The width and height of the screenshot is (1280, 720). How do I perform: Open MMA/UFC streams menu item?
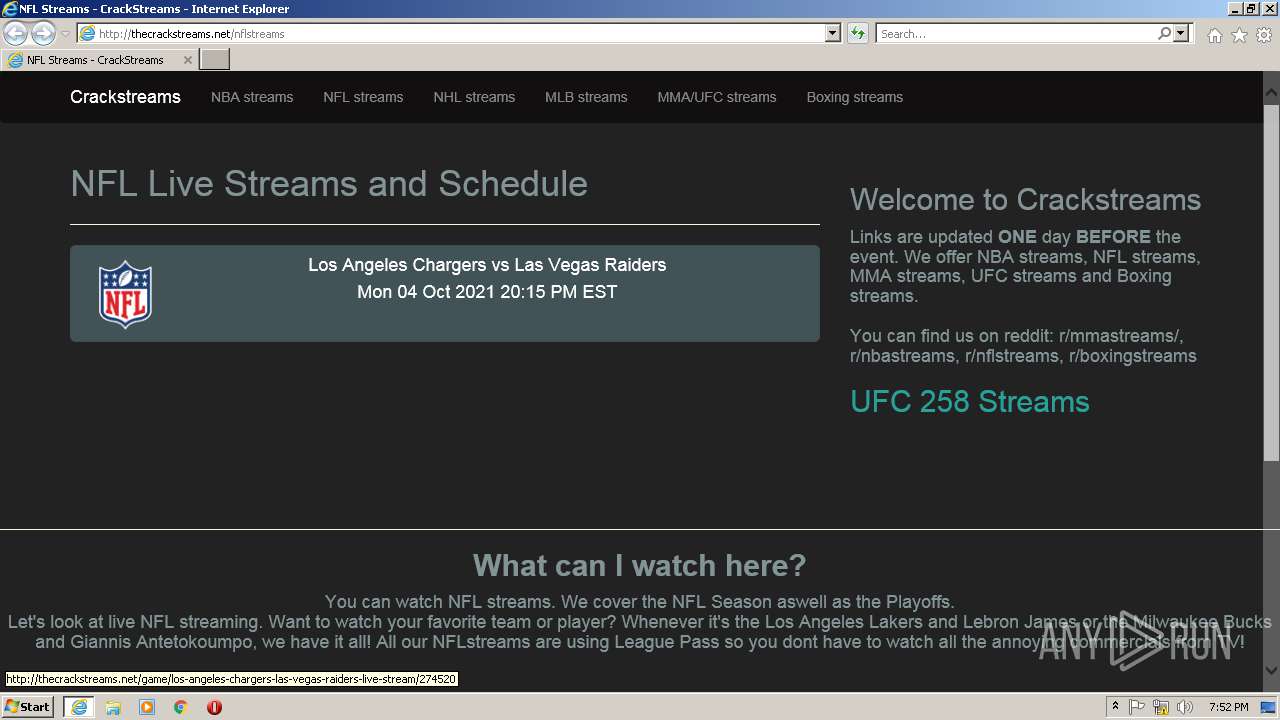tap(717, 97)
